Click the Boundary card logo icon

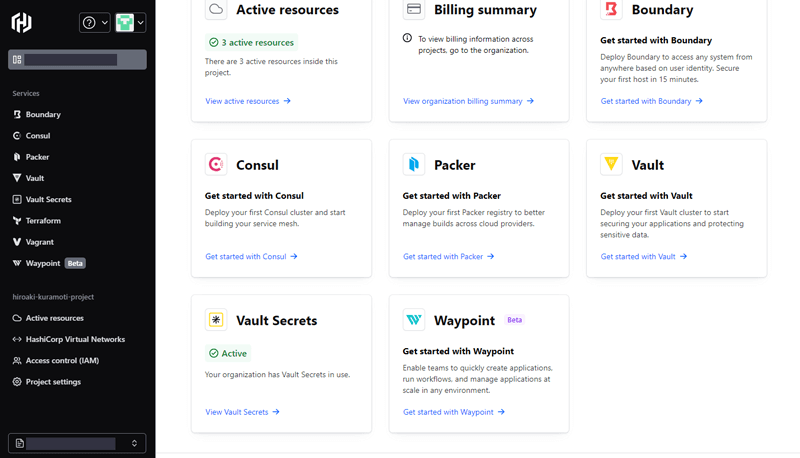[x=611, y=9]
